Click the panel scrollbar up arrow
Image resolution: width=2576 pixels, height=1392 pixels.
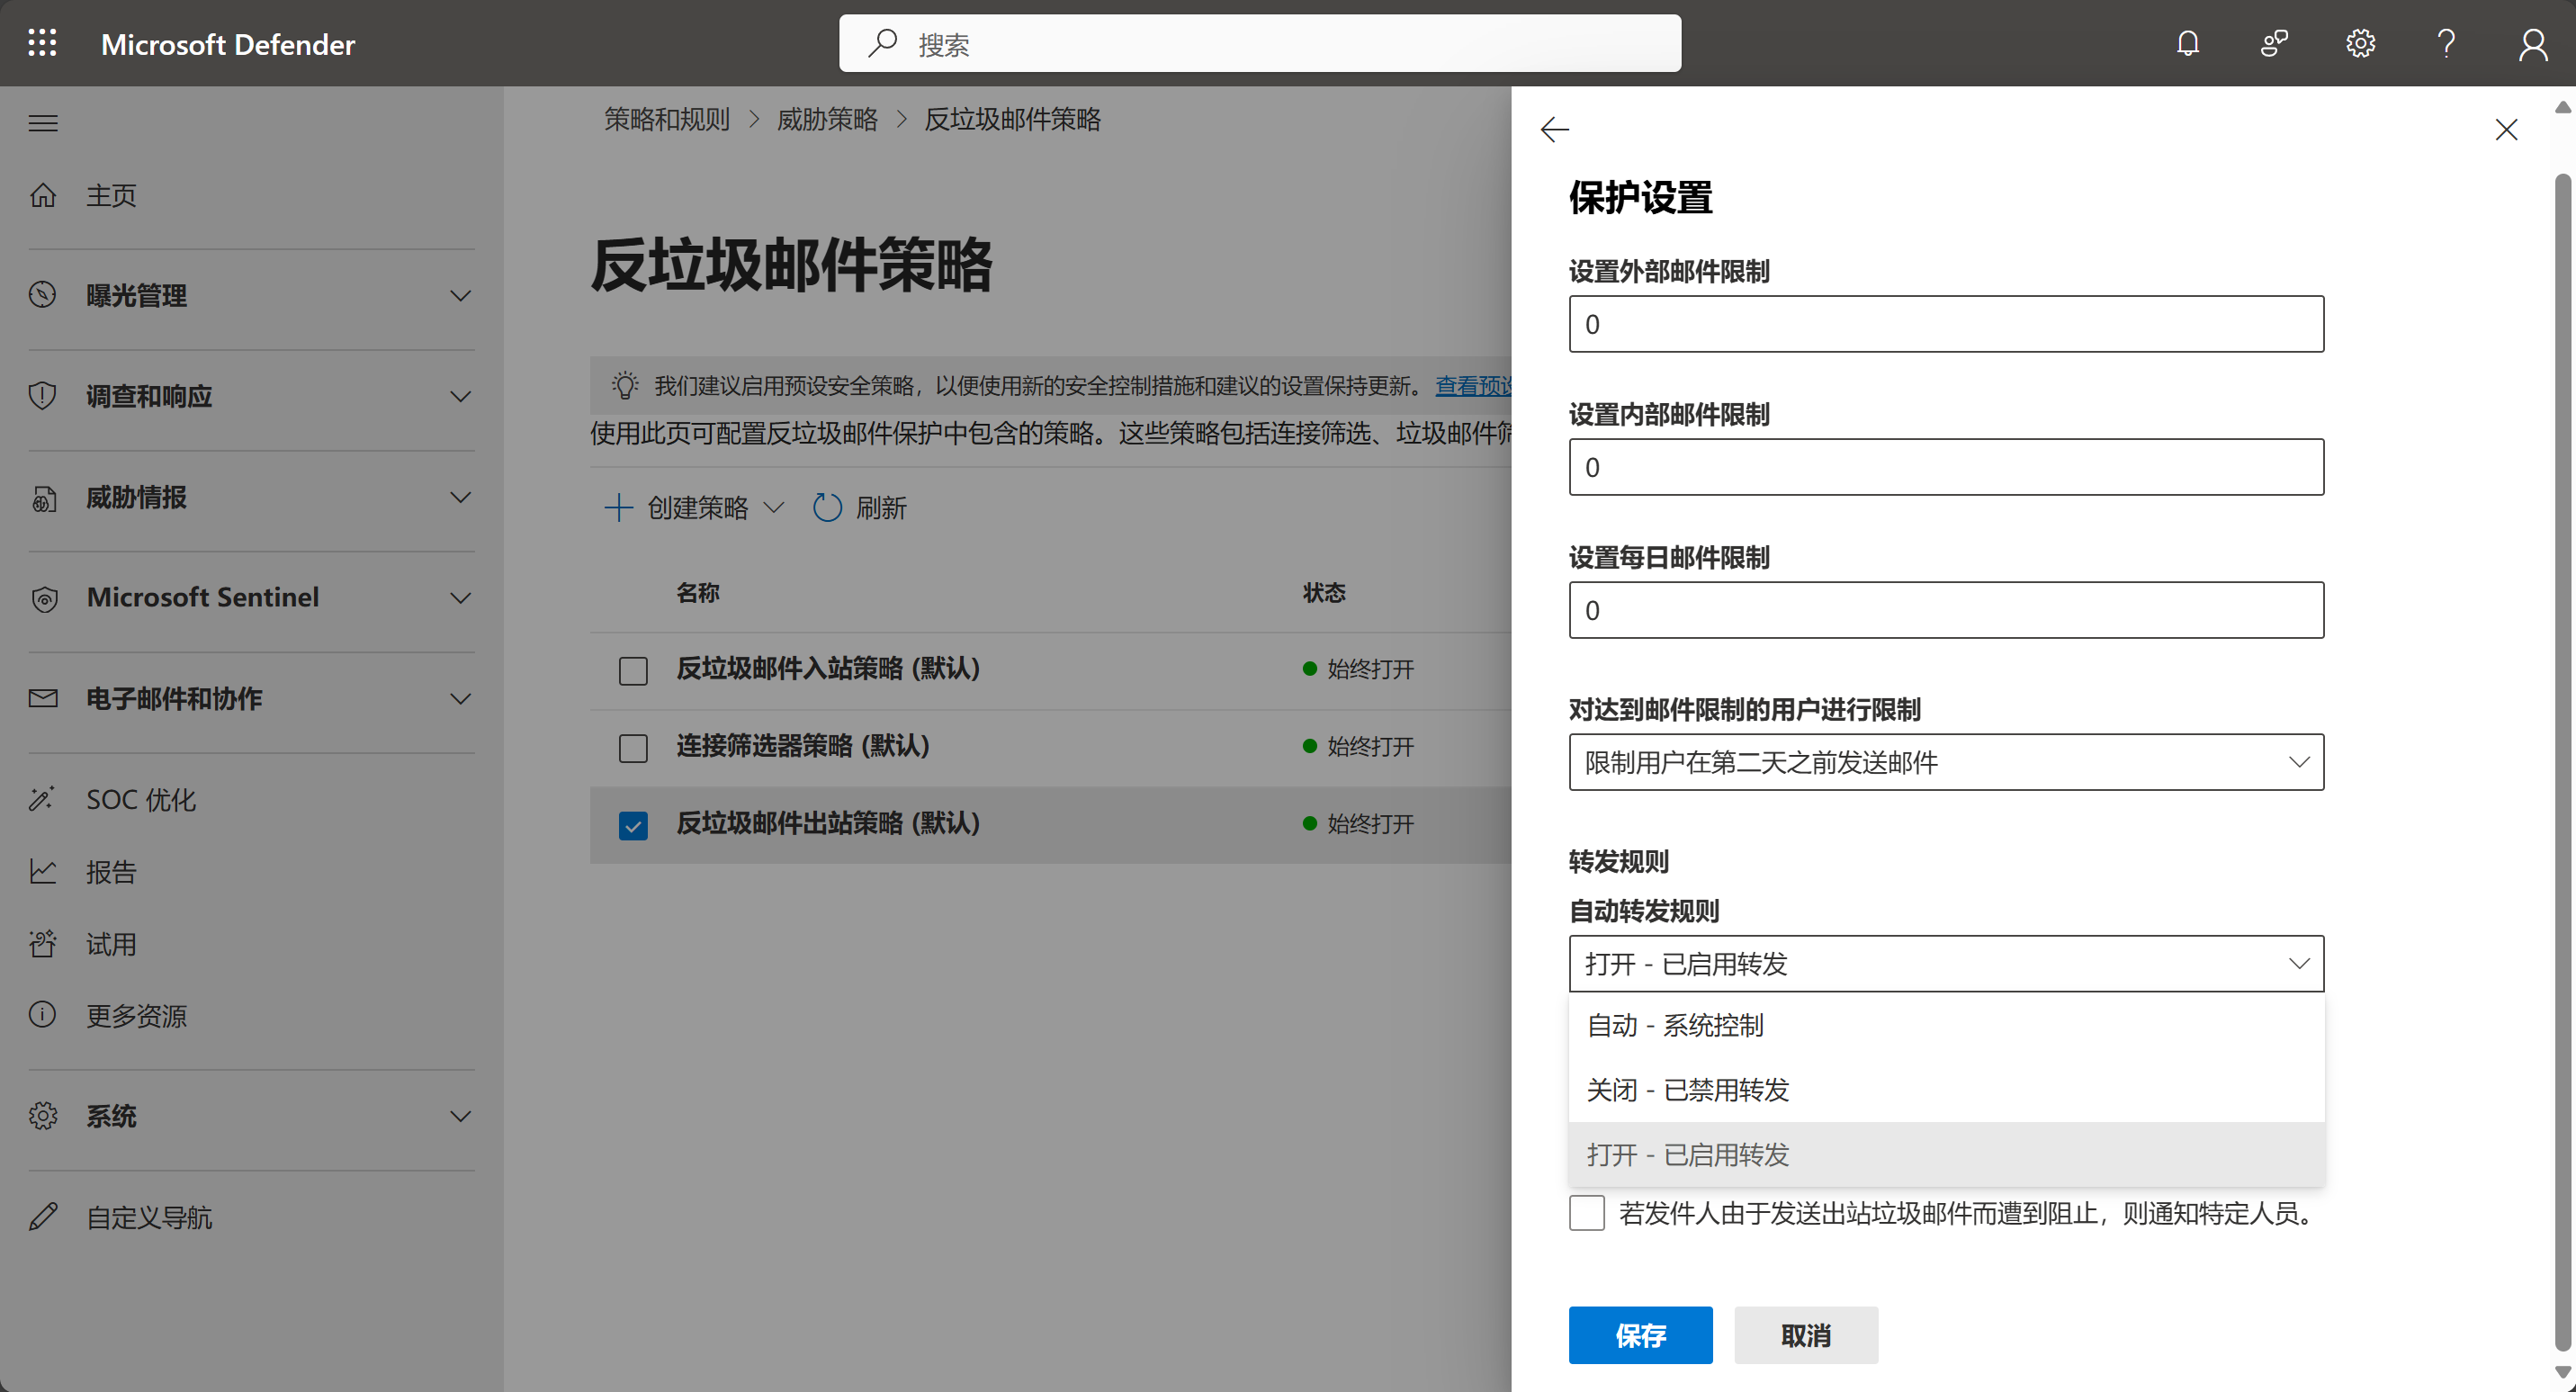point(2562,107)
